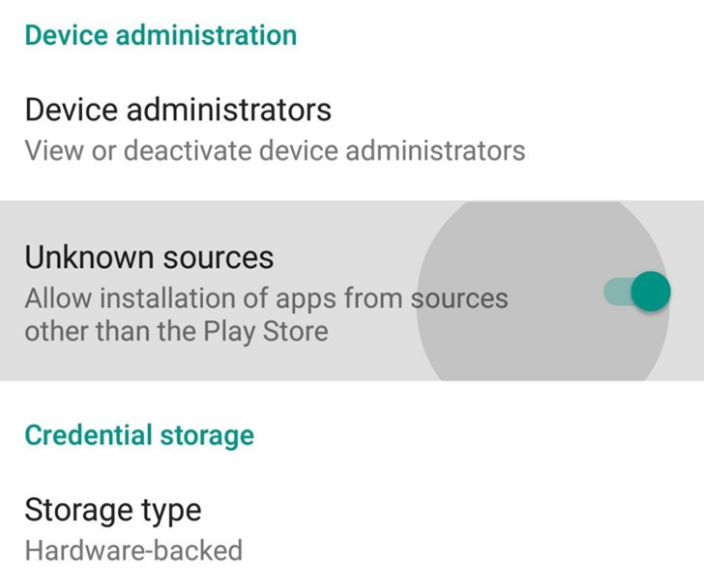The image size is (704, 586).
Task: Tap "Allow installation of apps from sources" line
Action: pos(266,298)
